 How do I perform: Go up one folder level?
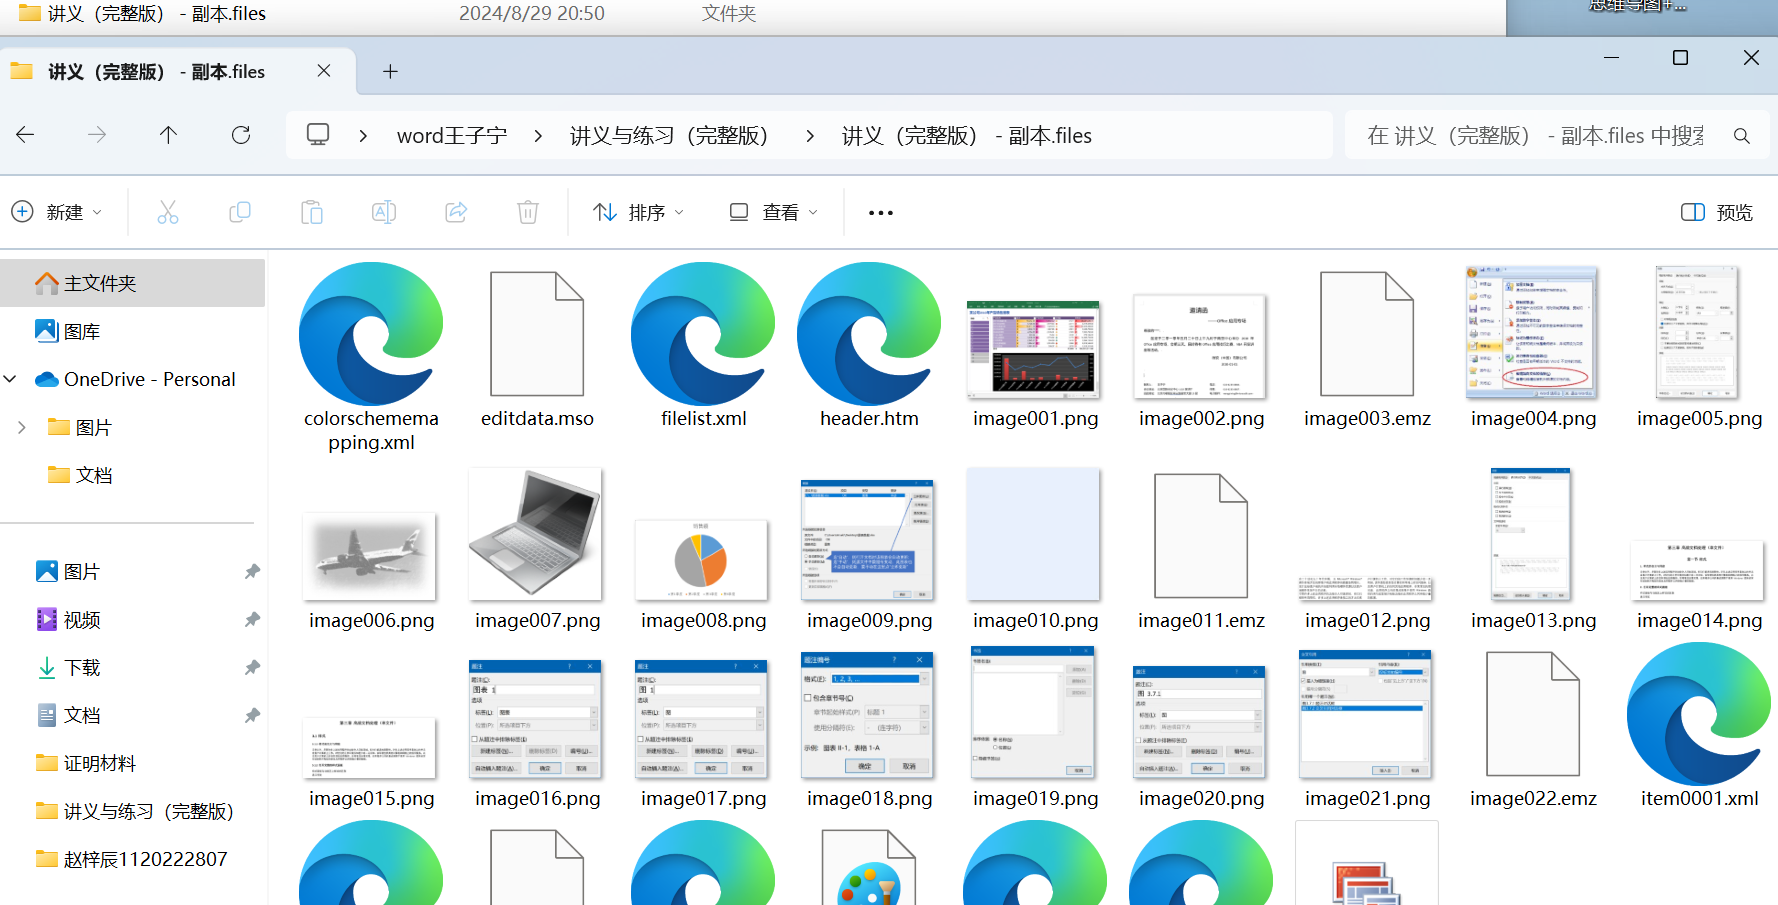[x=168, y=135]
